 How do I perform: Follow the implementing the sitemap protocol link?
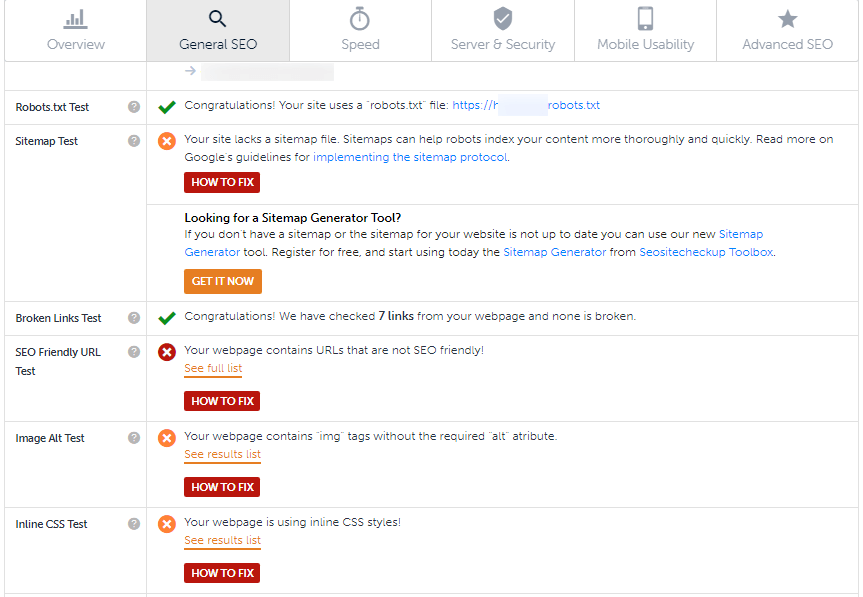coord(410,157)
